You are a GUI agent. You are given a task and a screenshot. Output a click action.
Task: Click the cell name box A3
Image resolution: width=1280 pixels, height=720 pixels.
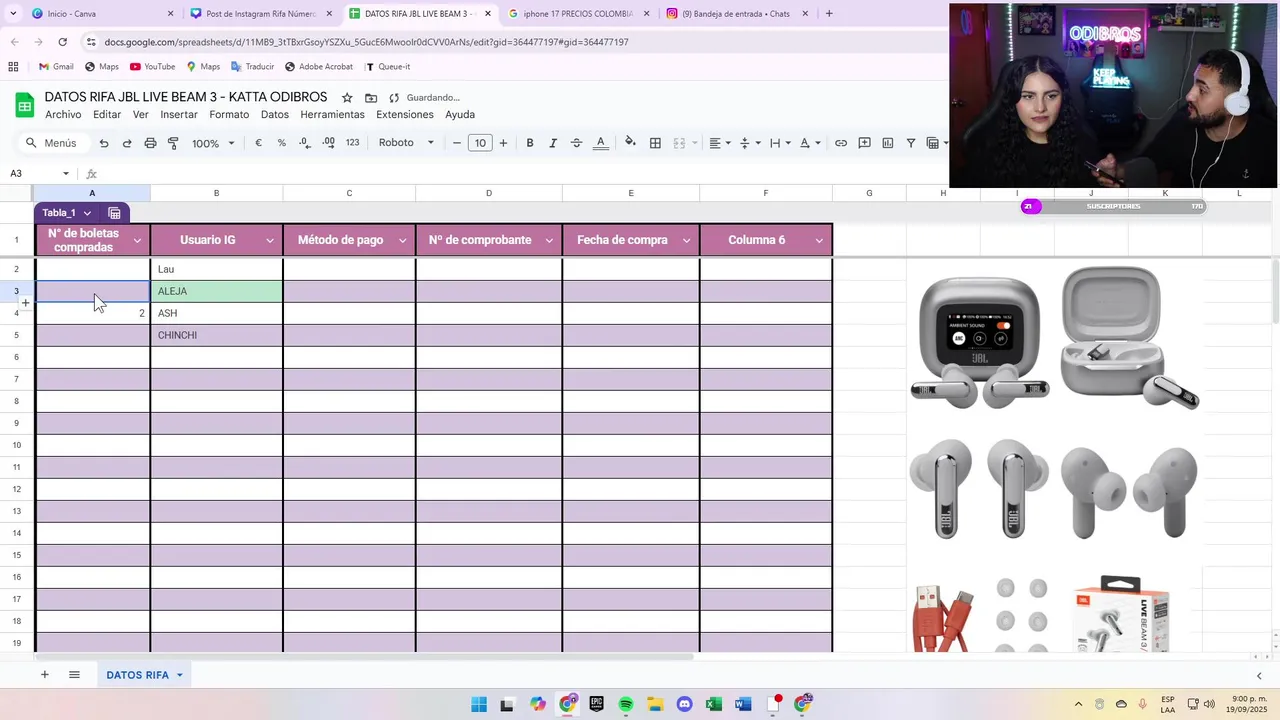38,174
